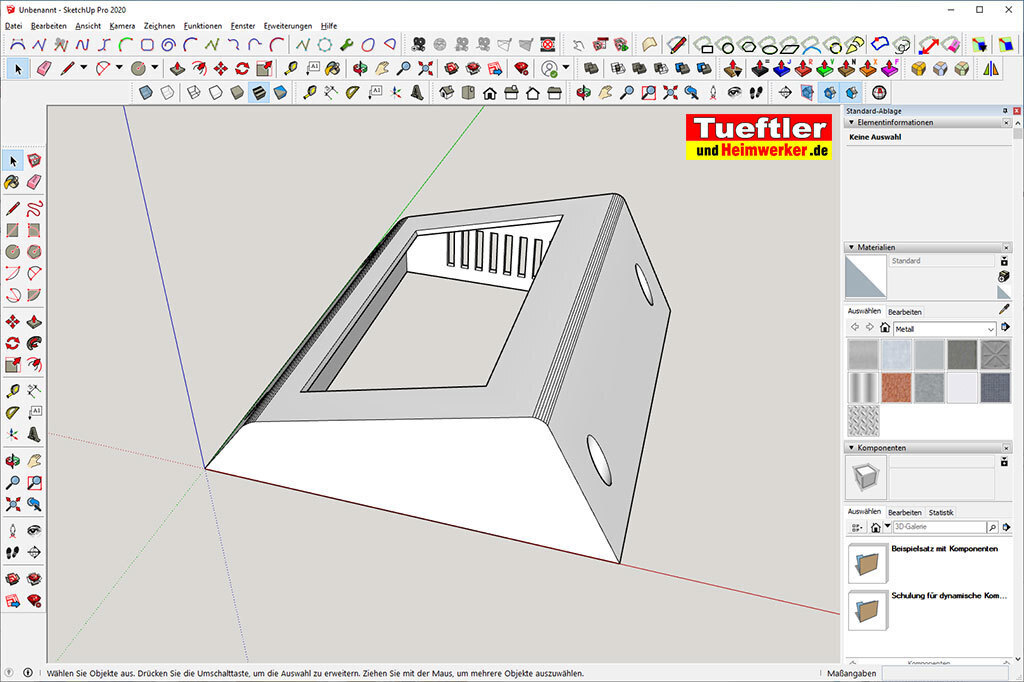1024x682 pixels.
Task: Click the eyedropper sample paint icon in Materialien
Action: pos(1004,310)
